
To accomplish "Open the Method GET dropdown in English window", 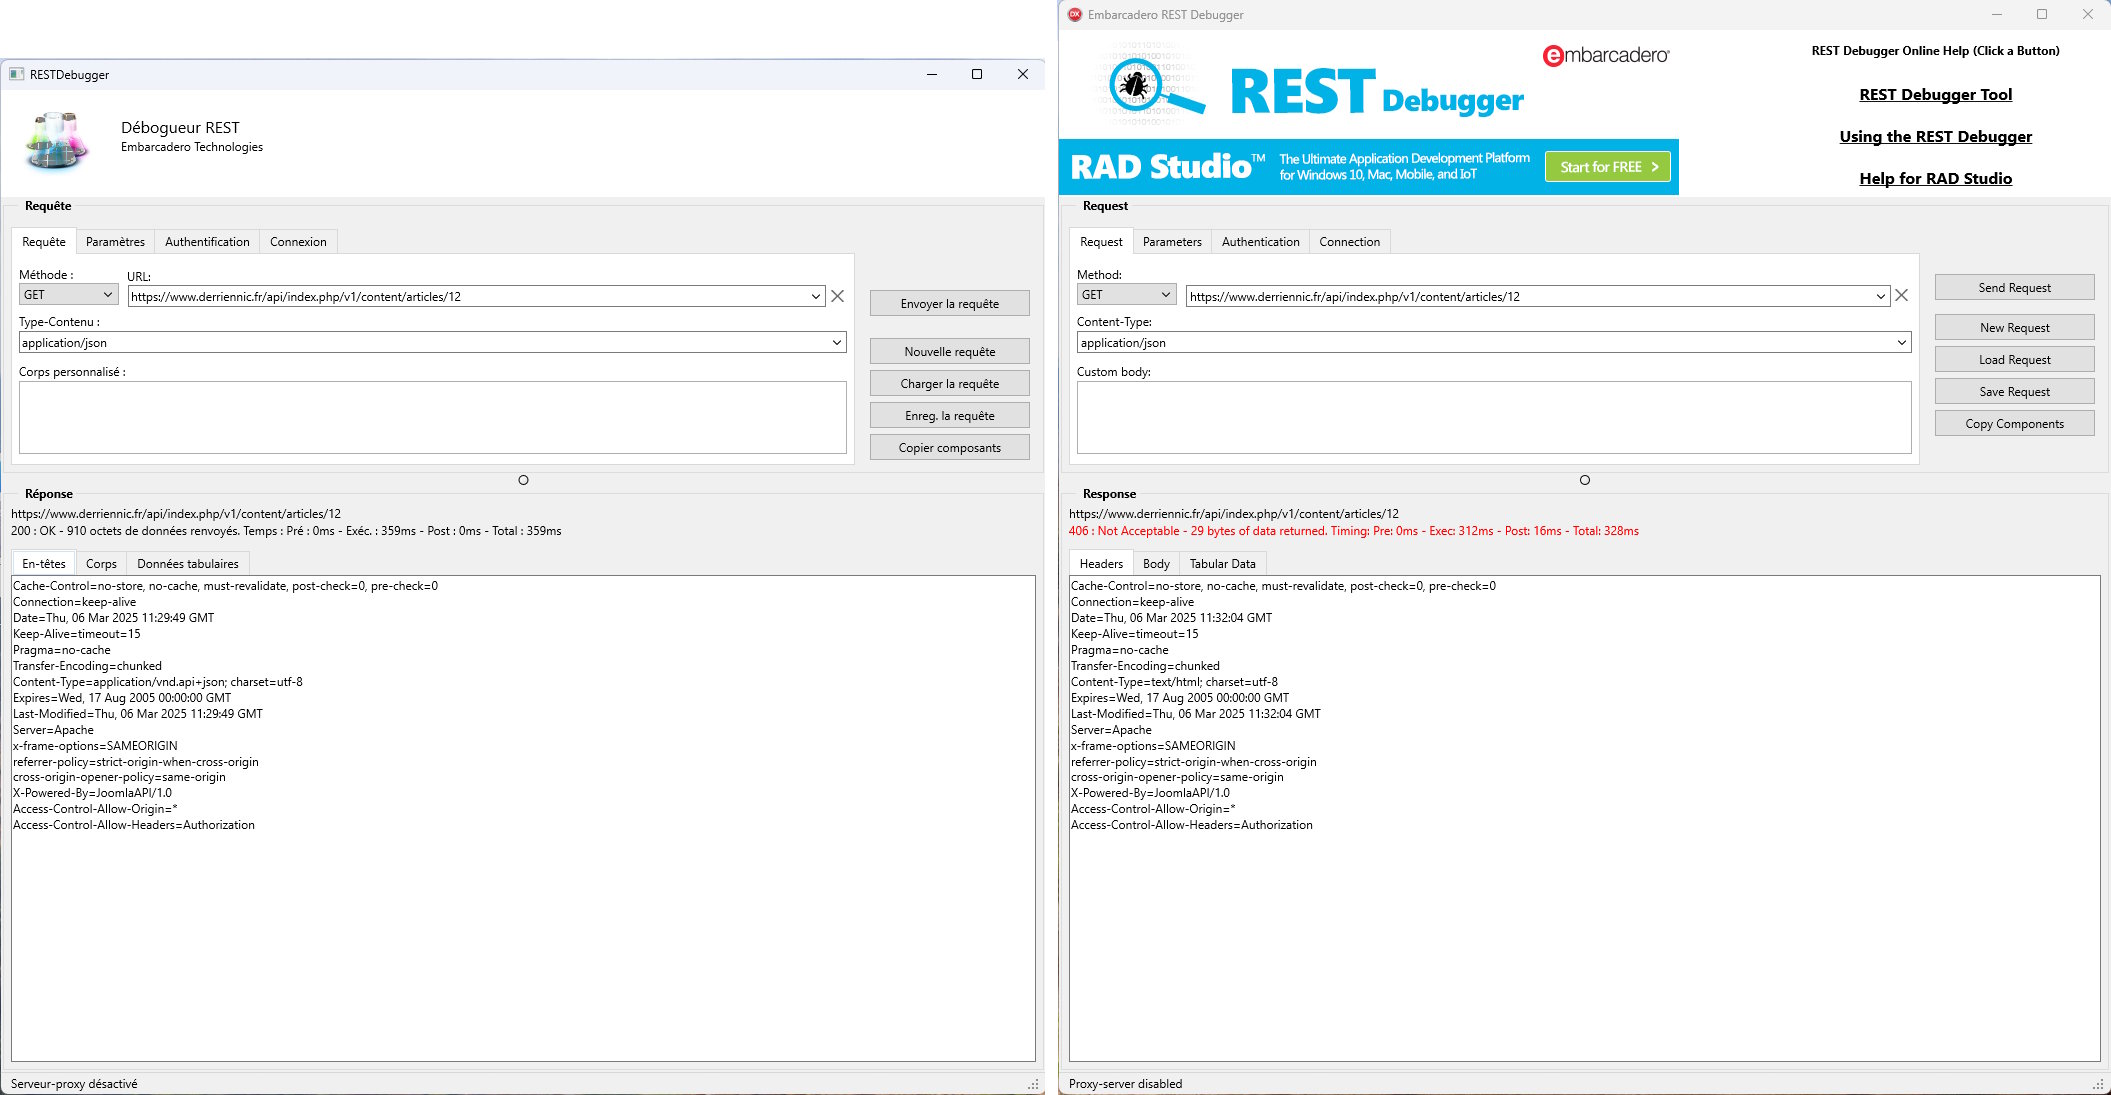I will pyautogui.click(x=1126, y=295).
